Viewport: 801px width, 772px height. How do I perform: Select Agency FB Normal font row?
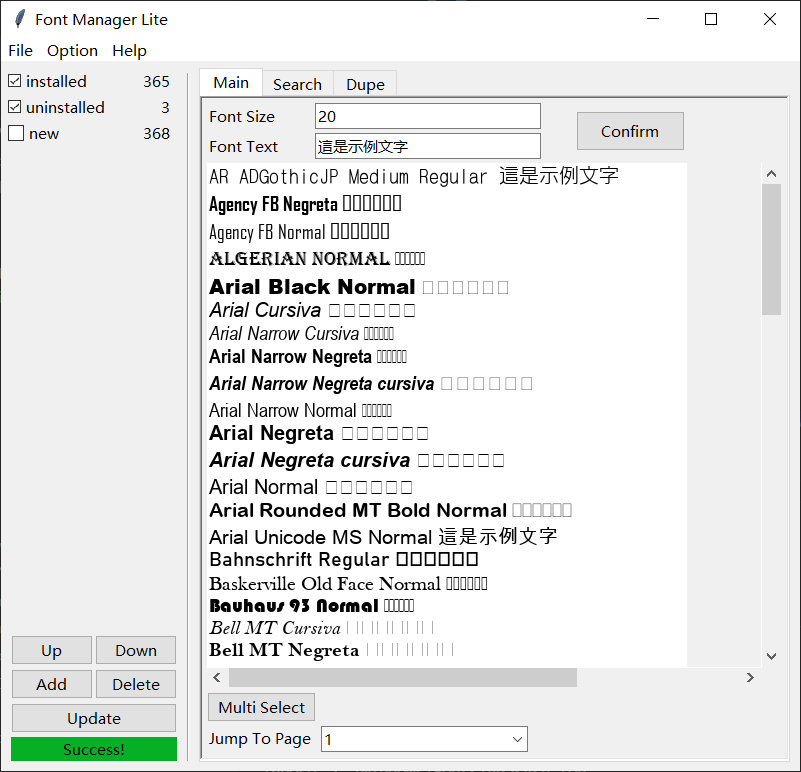click(x=299, y=232)
